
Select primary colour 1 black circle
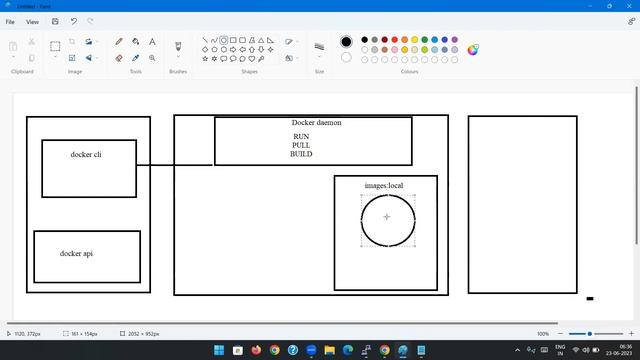[346, 42]
